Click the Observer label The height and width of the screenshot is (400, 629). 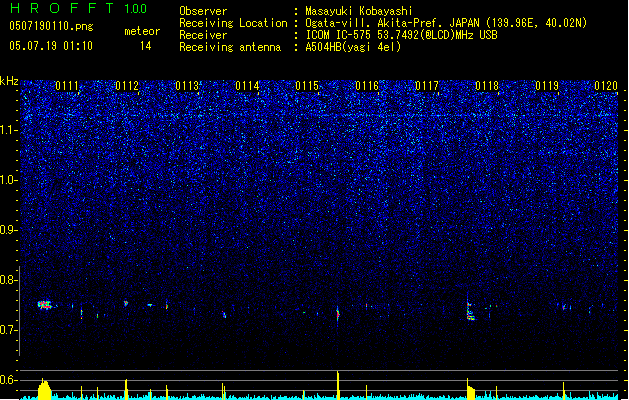tap(203, 11)
